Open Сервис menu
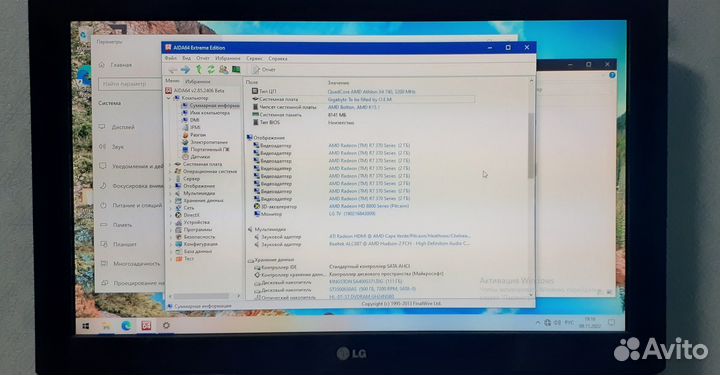Viewport: 720px width, 375px height. coord(254,59)
